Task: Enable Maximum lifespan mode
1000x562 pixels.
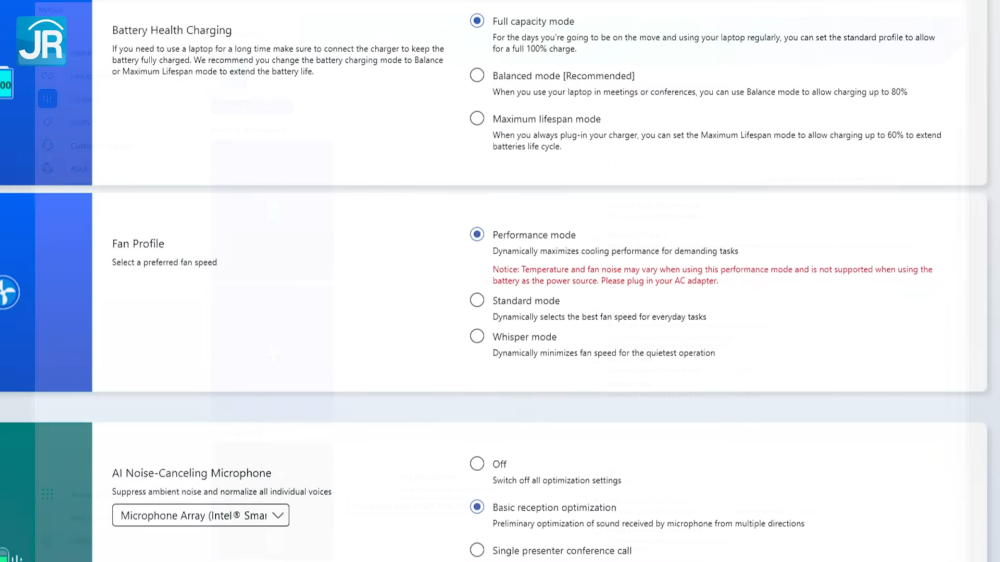Action: tap(477, 119)
